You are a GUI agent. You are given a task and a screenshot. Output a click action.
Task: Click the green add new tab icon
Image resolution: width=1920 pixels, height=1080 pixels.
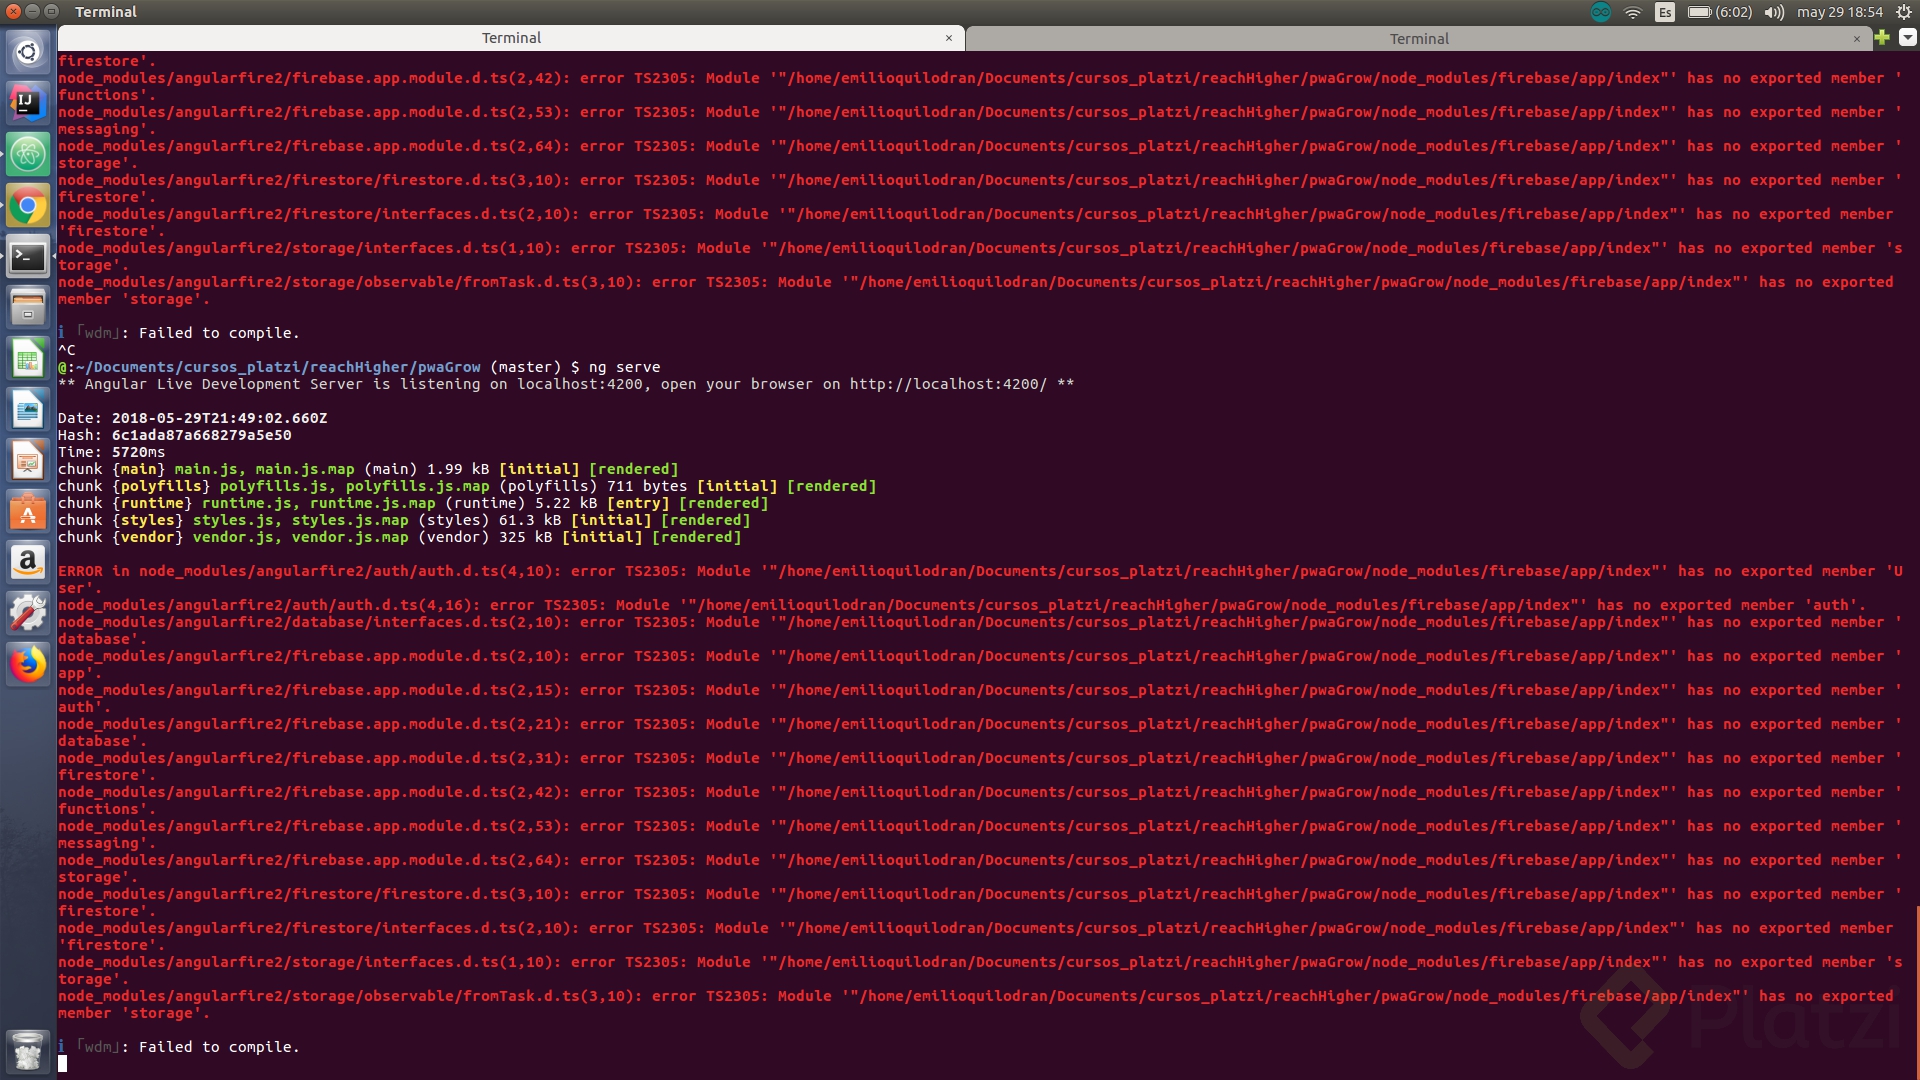(1882, 38)
